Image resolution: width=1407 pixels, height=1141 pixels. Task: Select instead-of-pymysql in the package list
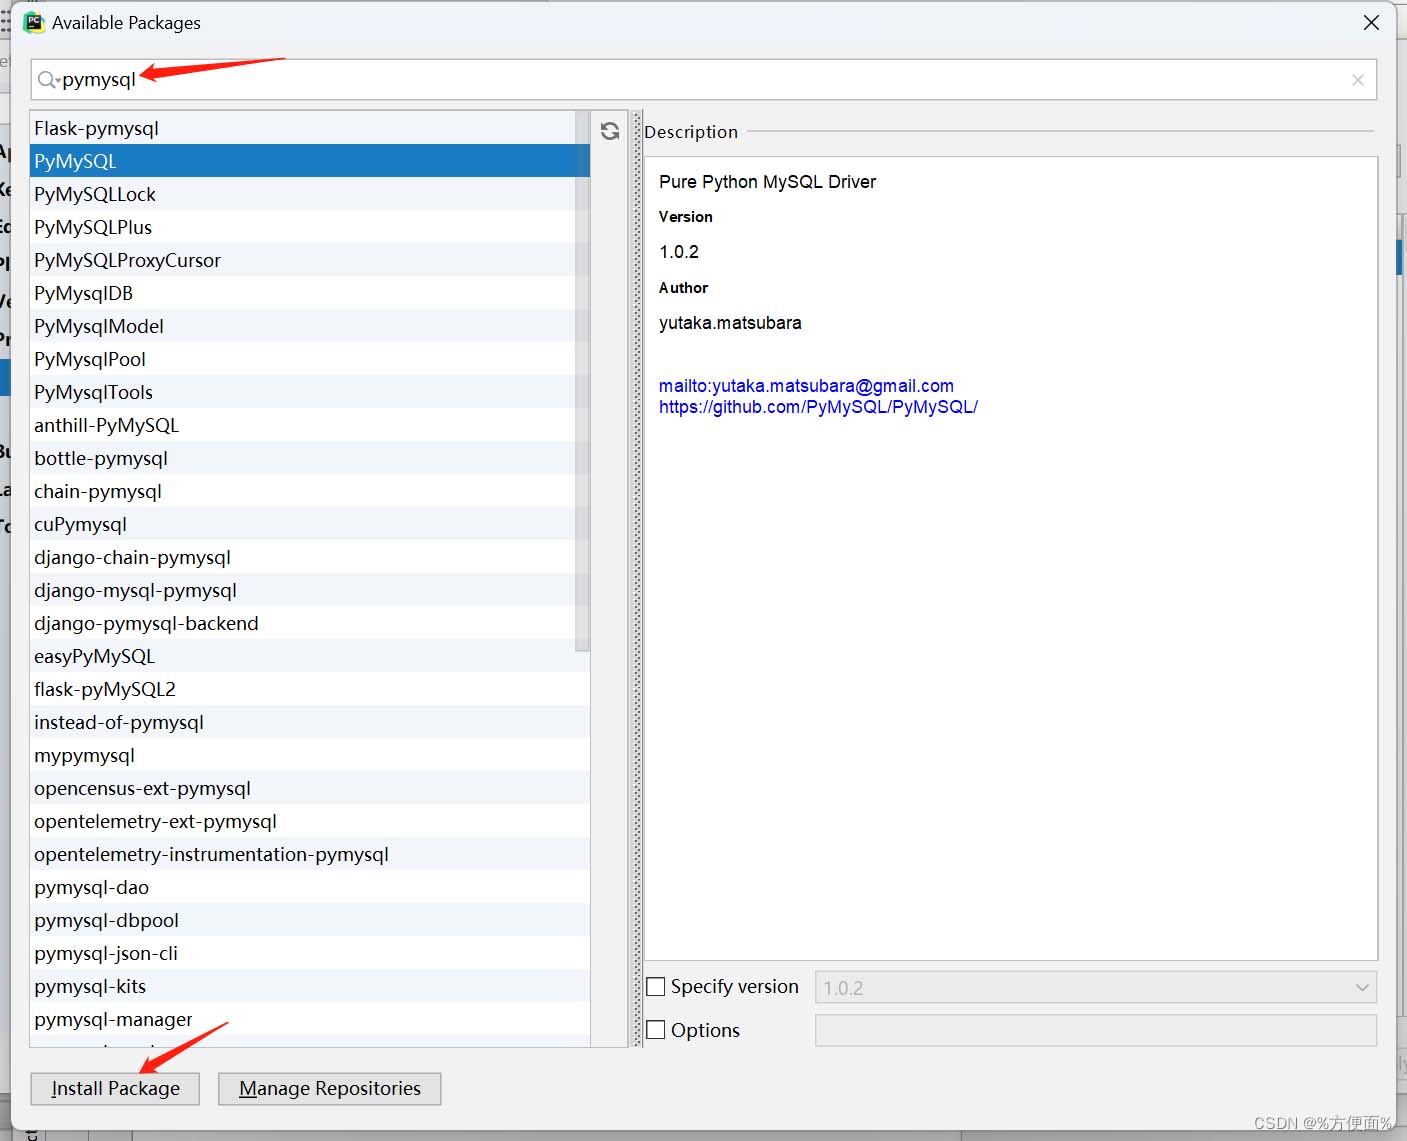click(x=310, y=722)
